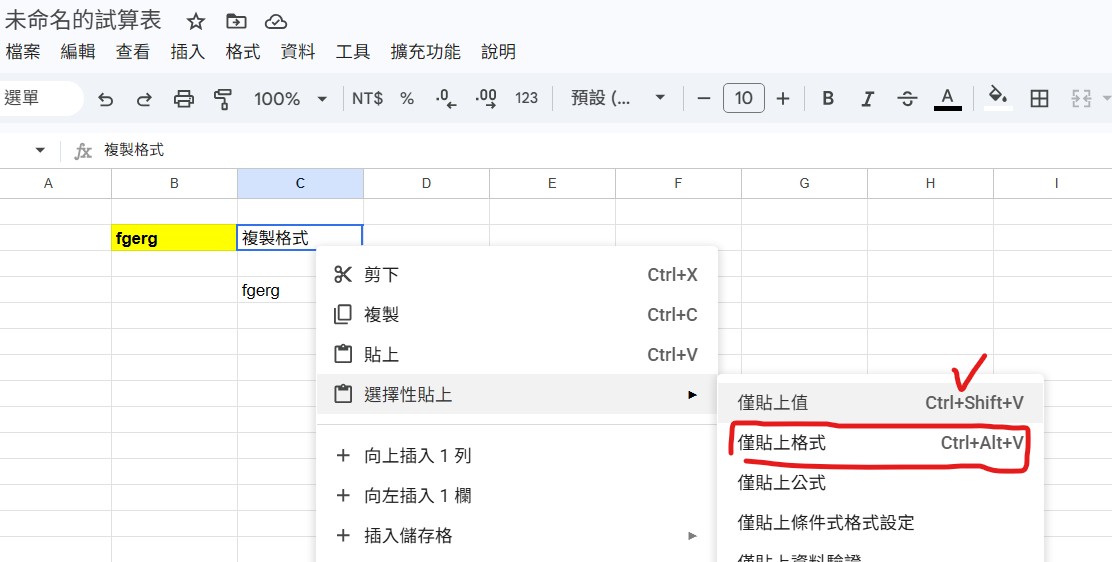
Task: Decrease decimal places
Action: [x=446, y=99]
